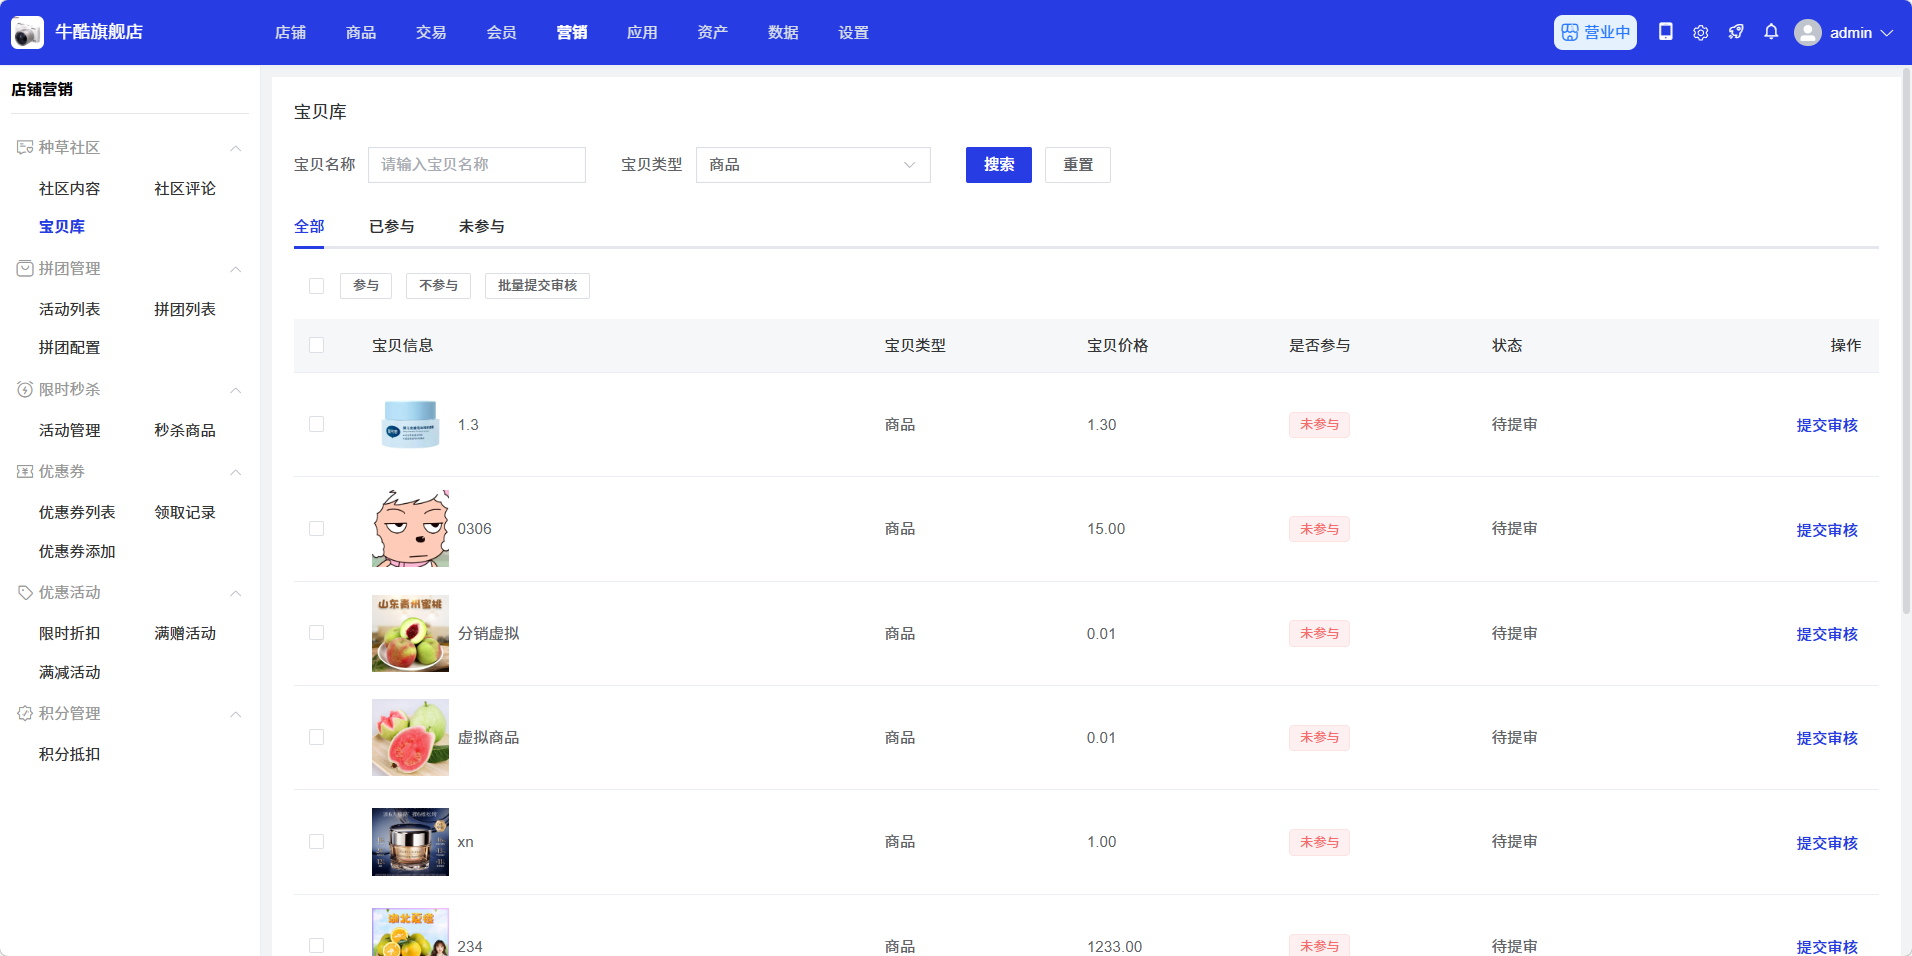Collapse the 优惠券 sidebar section
Viewport: 1912px width, 956px height.
[x=236, y=472]
